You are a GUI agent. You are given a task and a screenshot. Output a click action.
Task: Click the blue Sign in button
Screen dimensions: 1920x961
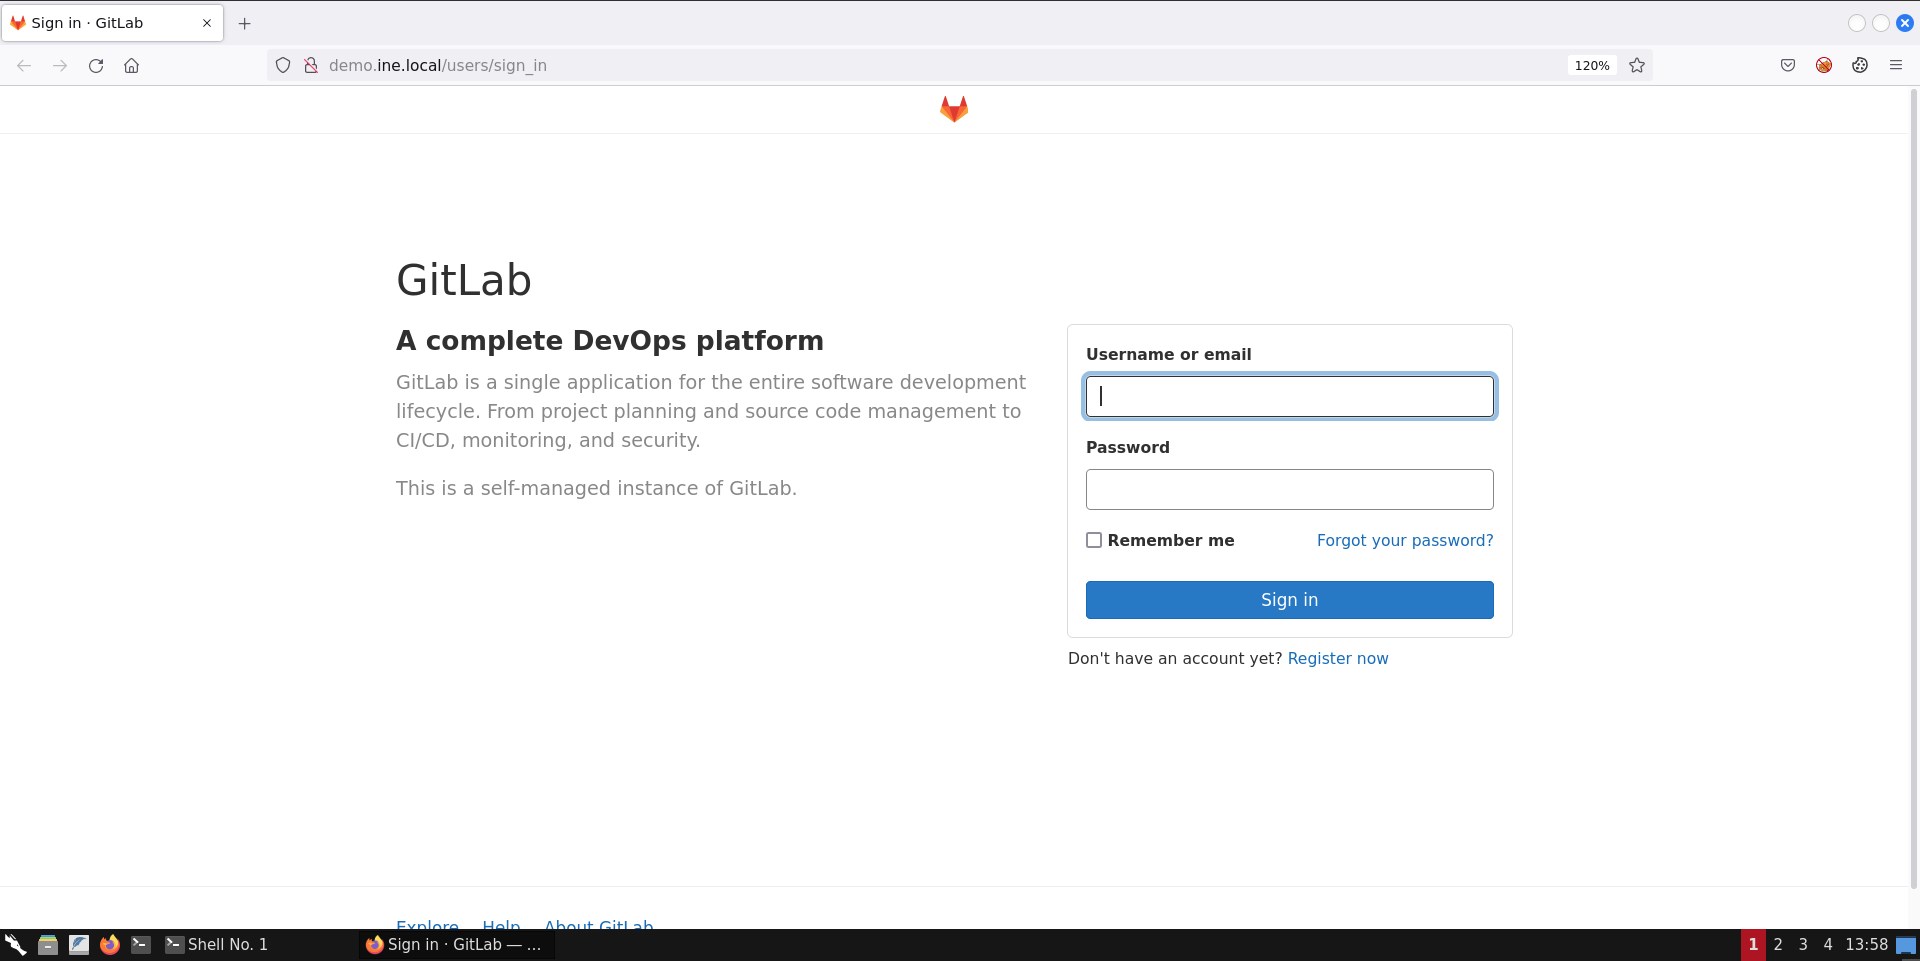click(1290, 600)
